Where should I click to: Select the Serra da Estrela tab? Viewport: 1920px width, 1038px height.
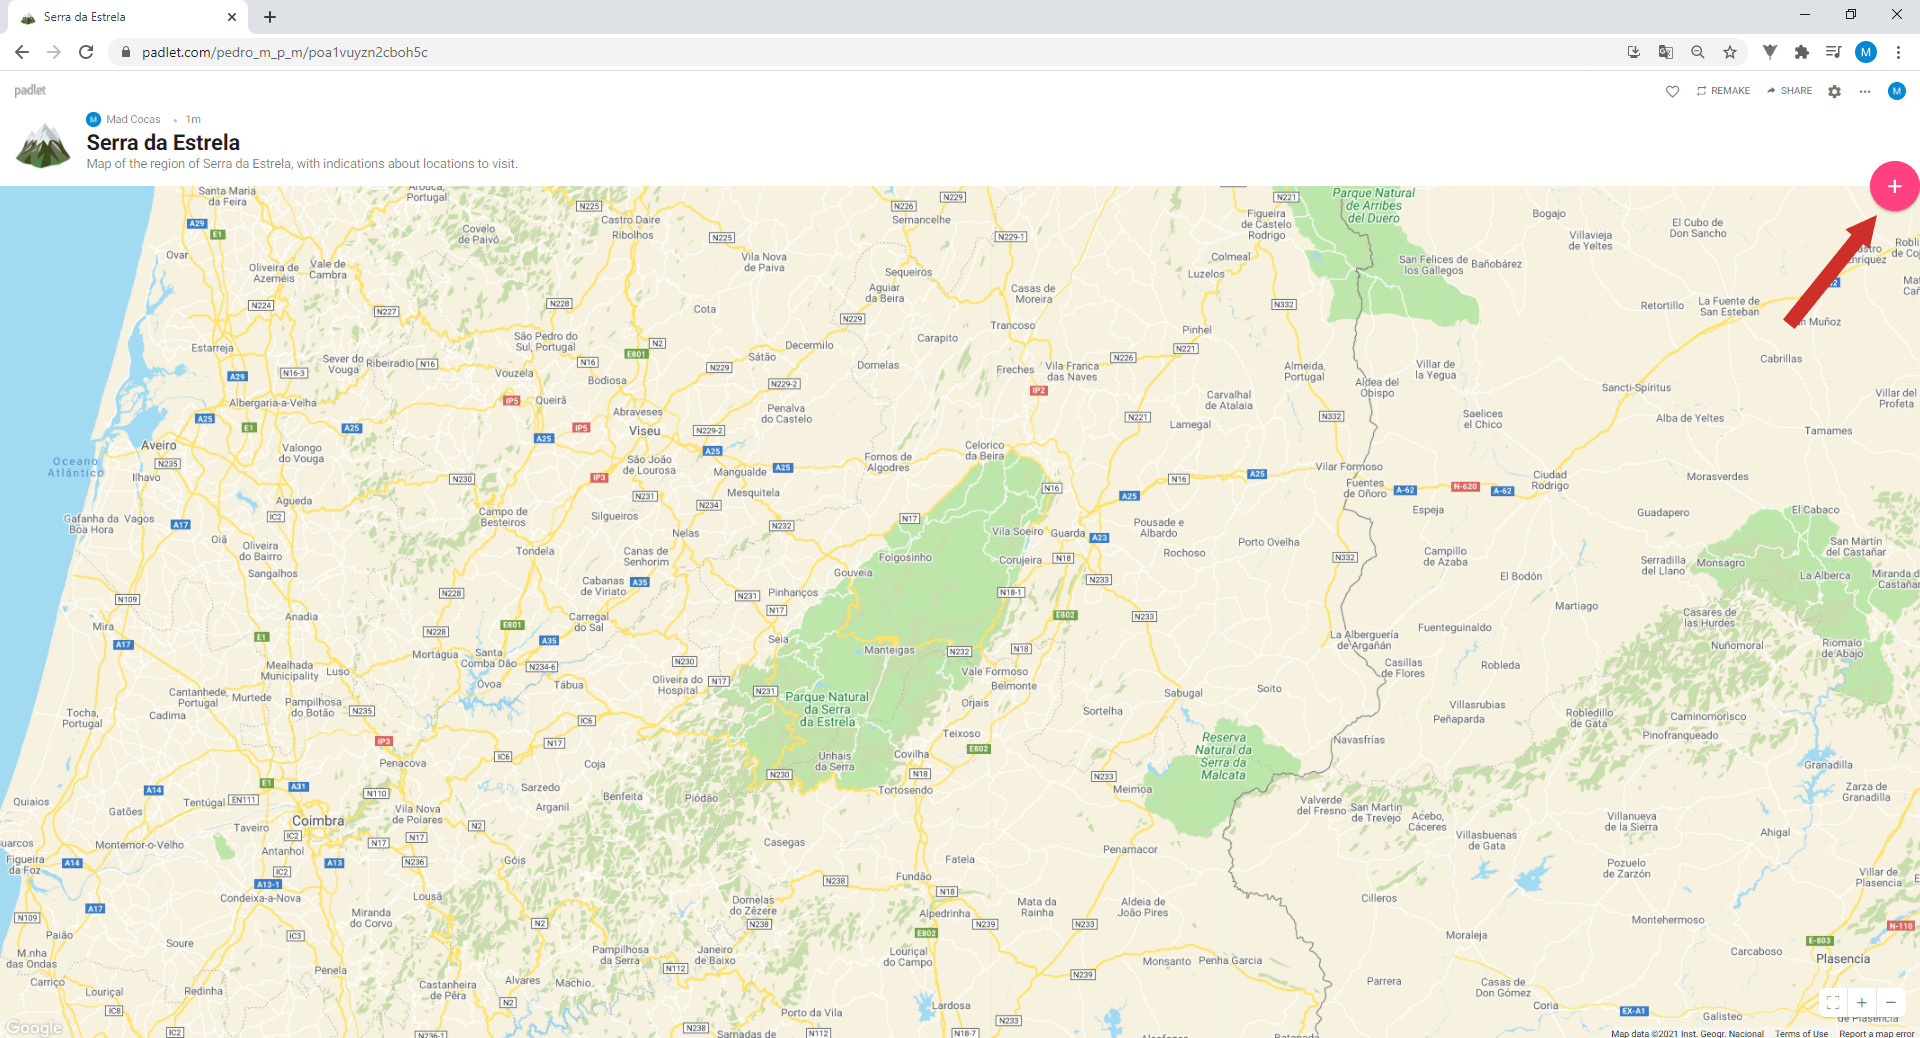[x=128, y=17]
